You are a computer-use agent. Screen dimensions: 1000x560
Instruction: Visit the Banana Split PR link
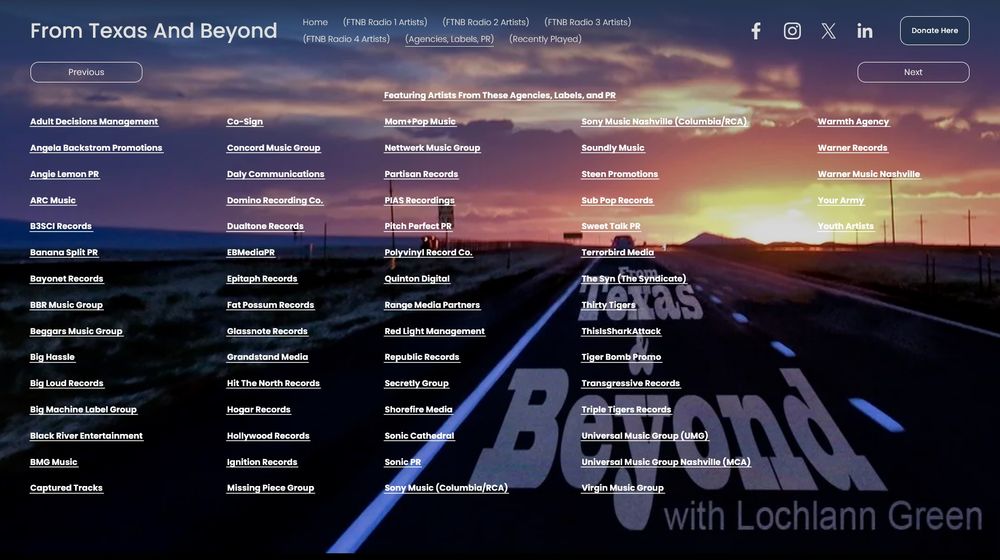coord(64,252)
